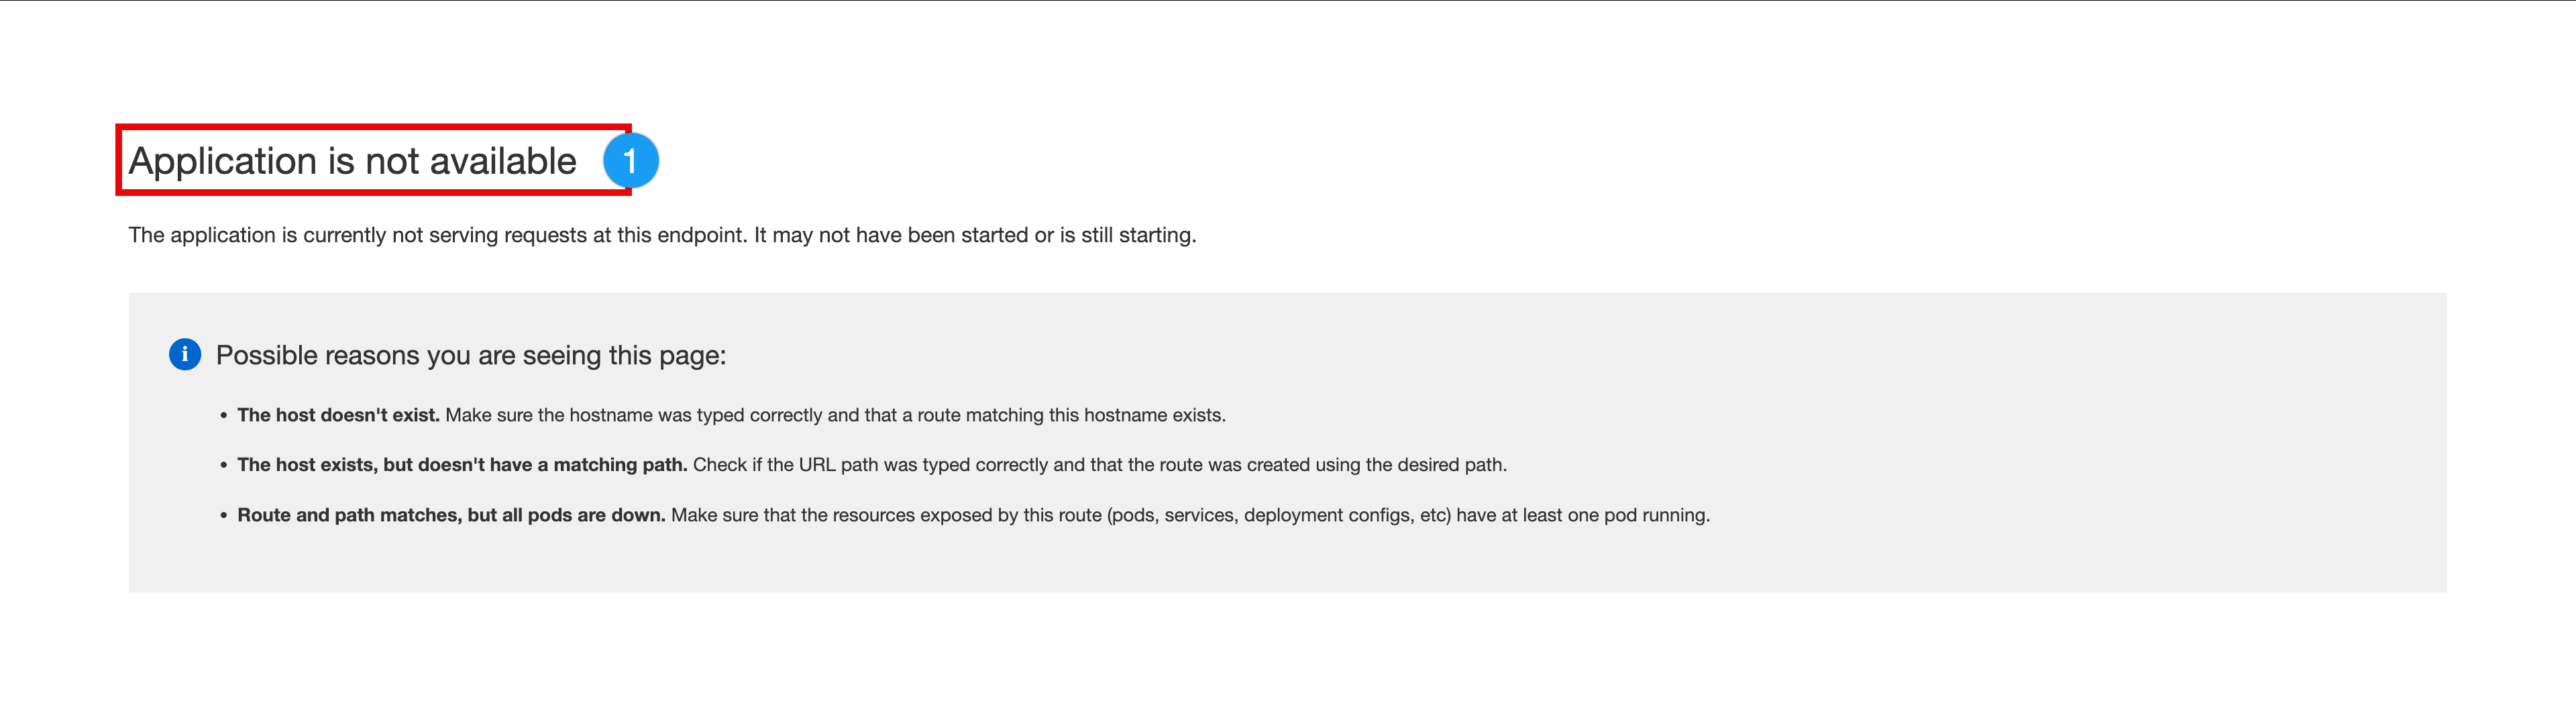
Task: Click the blue info icon
Action: 185,354
